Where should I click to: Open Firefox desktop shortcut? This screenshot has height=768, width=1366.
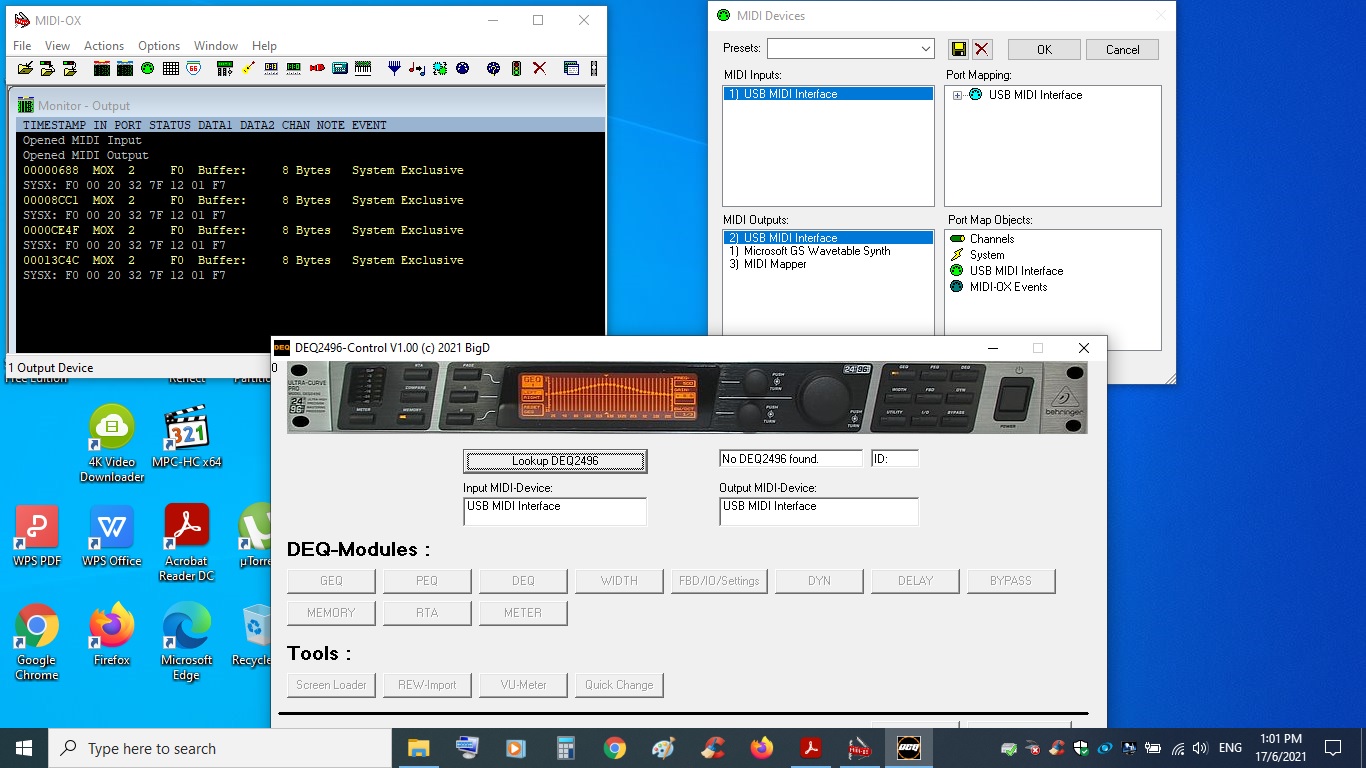coord(112,635)
